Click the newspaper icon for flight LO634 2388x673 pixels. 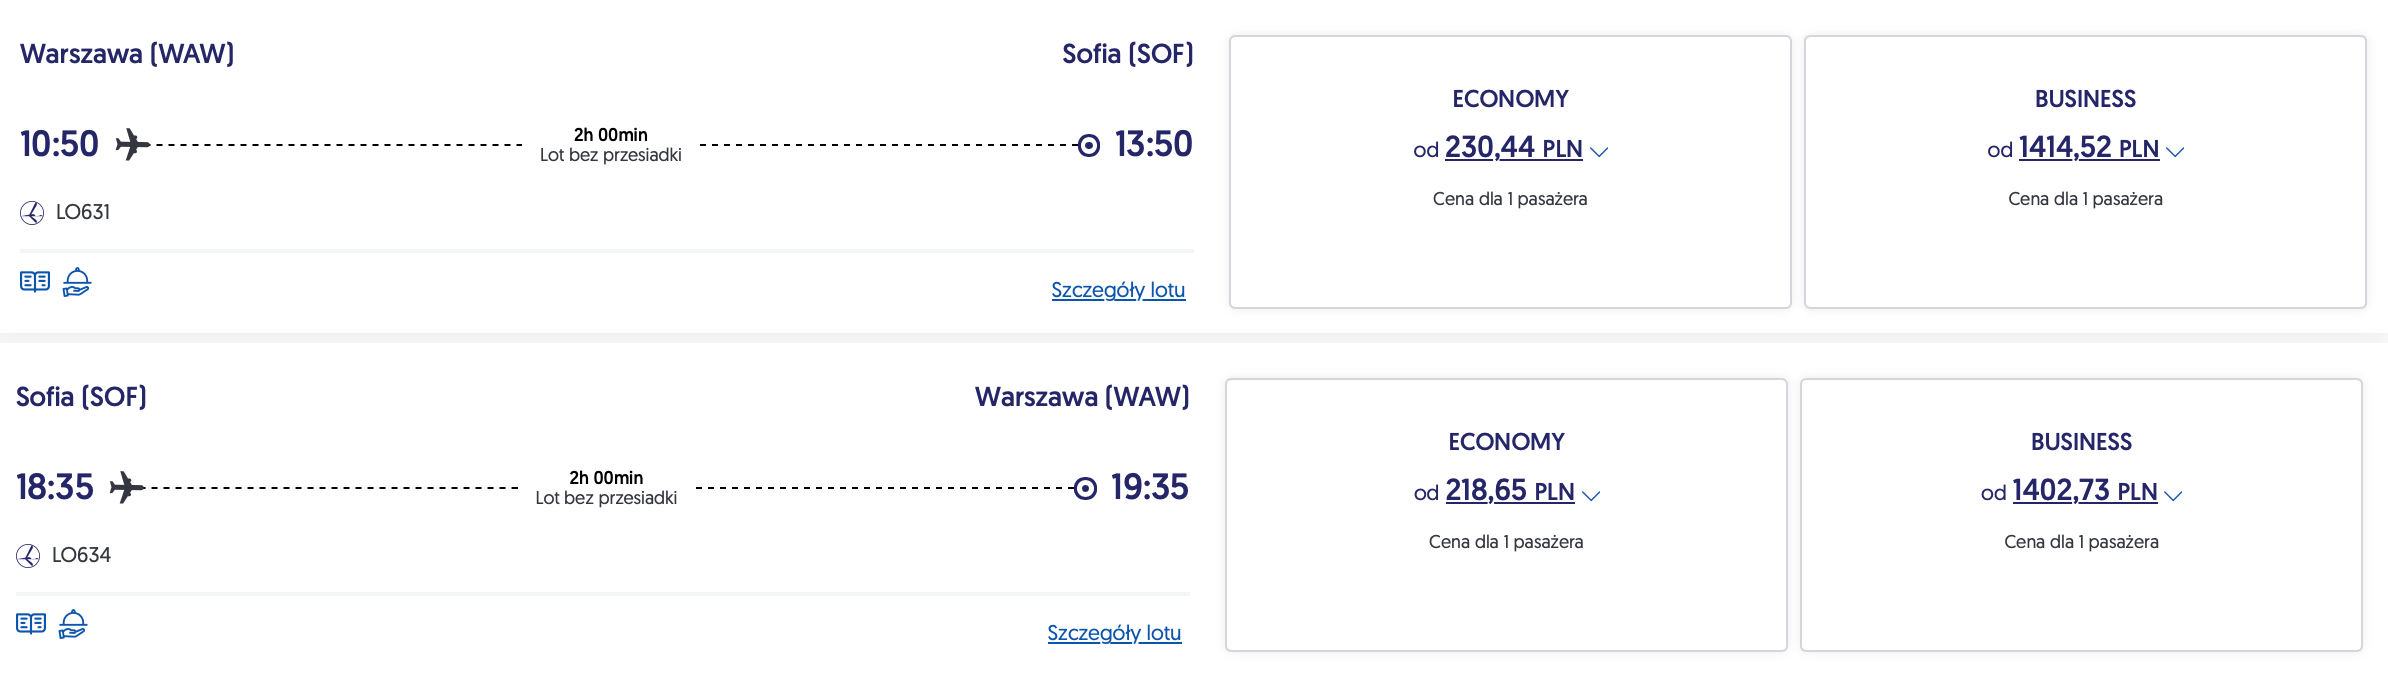click(31, 624)
